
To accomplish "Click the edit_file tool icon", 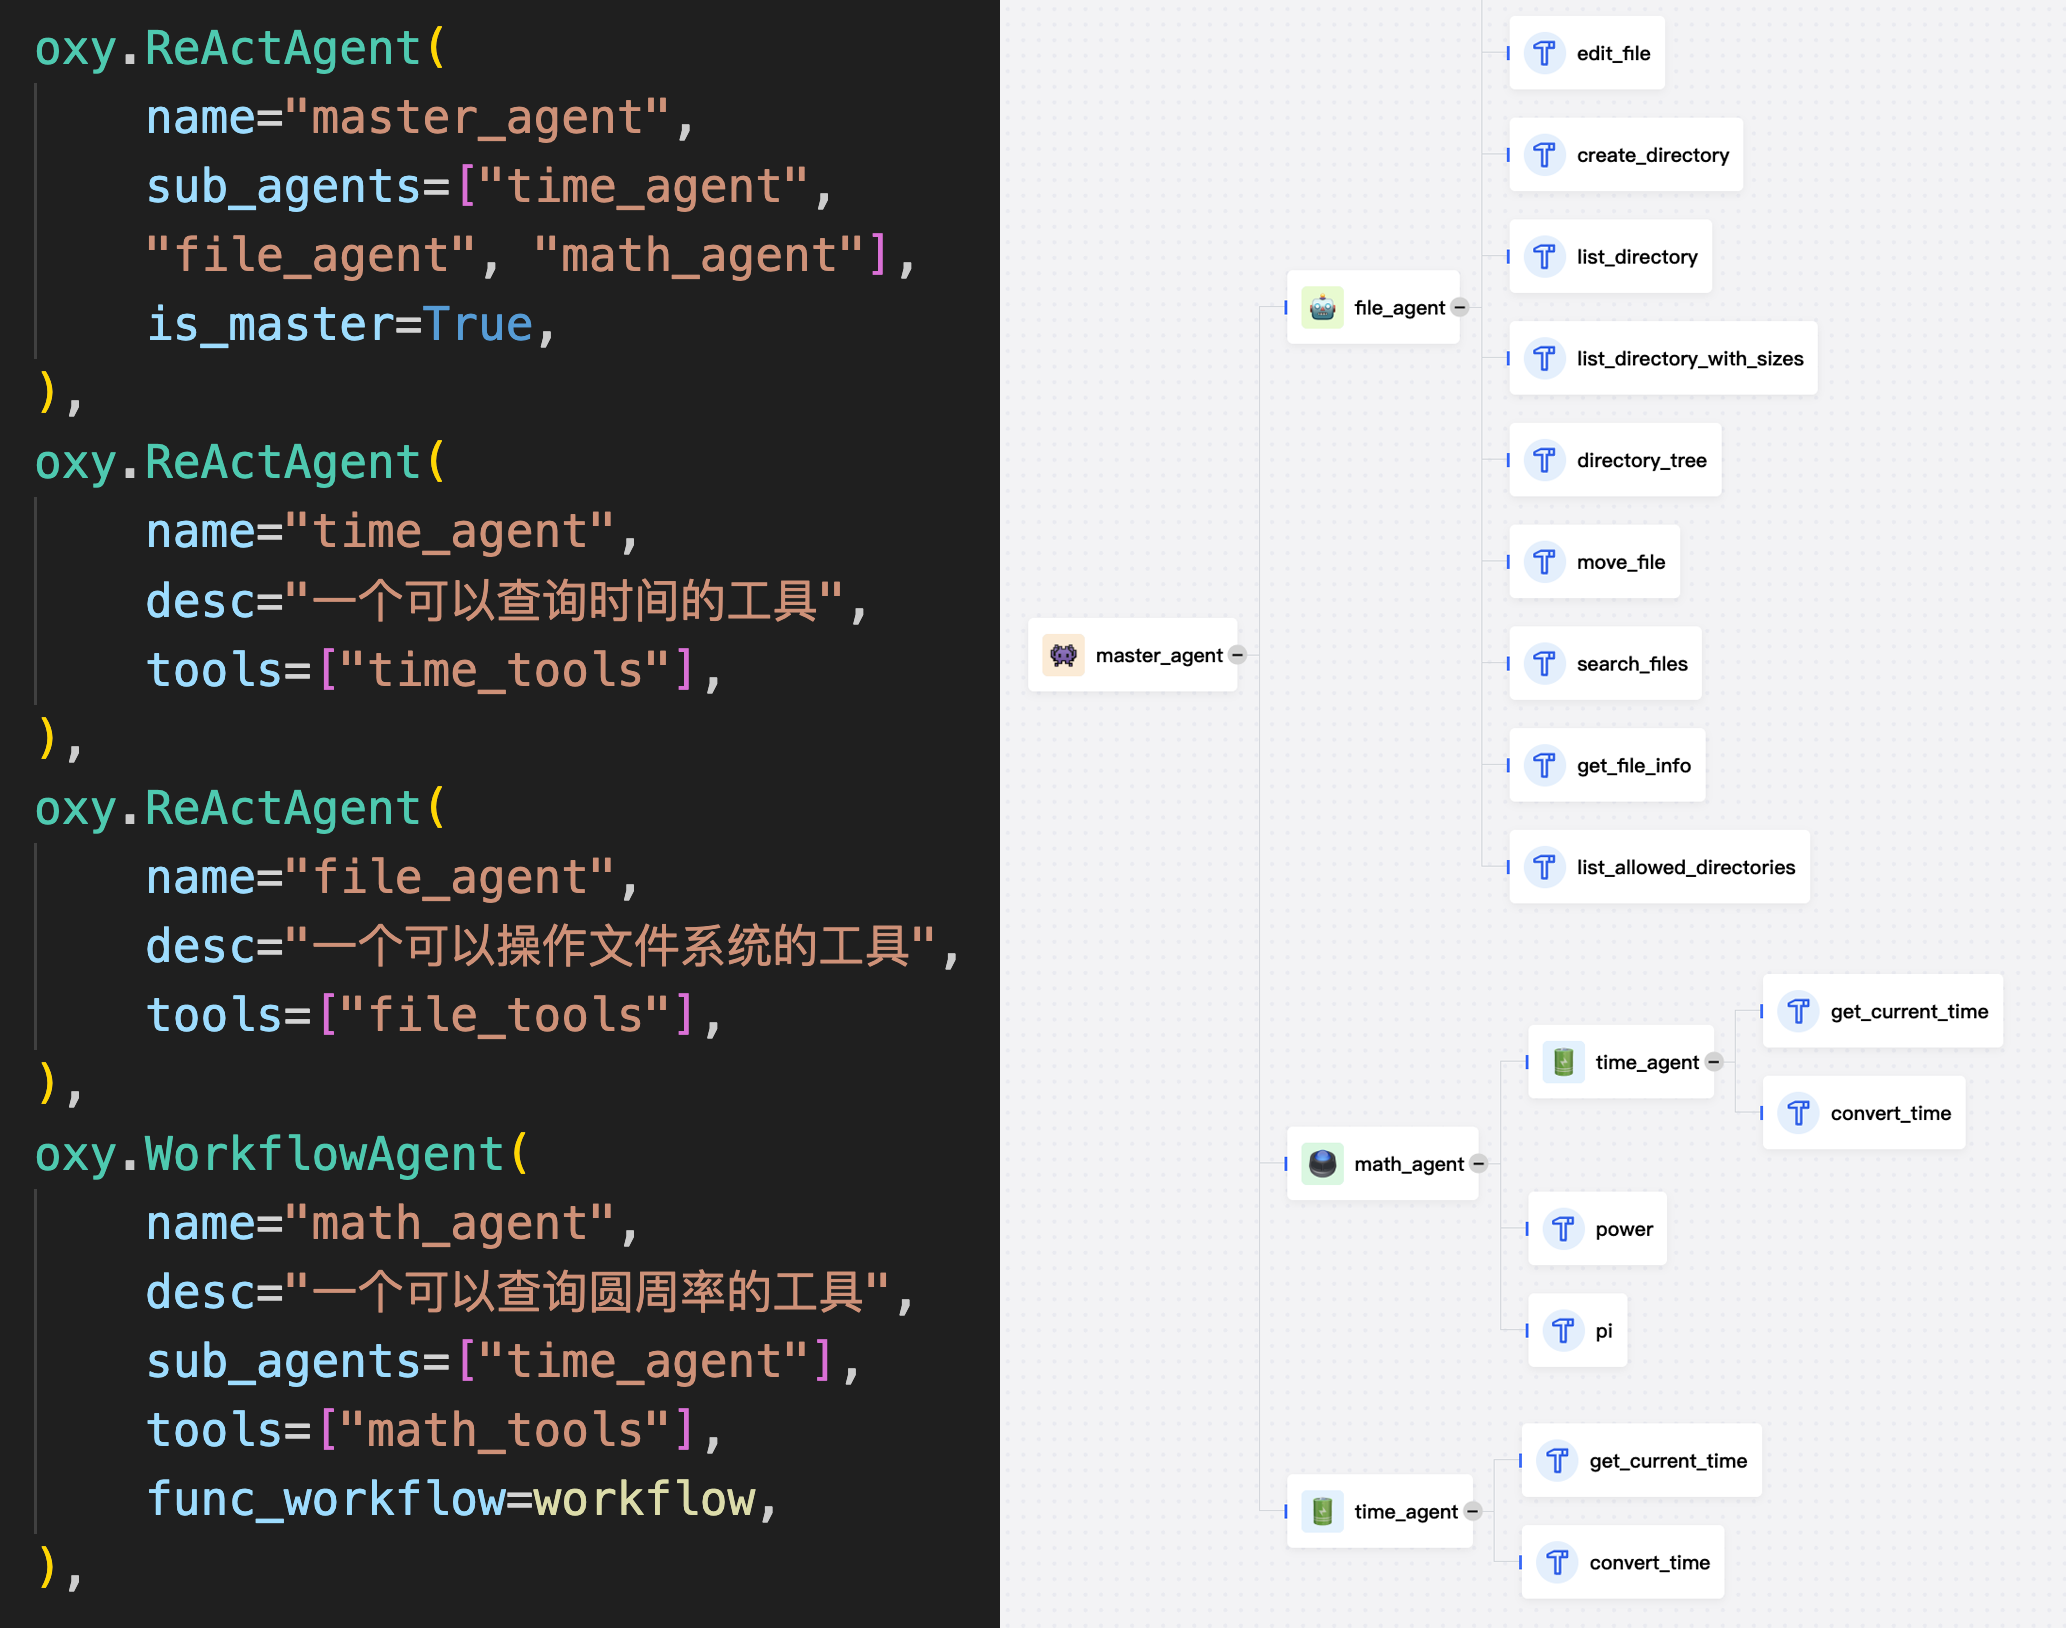I will 1544,53.
